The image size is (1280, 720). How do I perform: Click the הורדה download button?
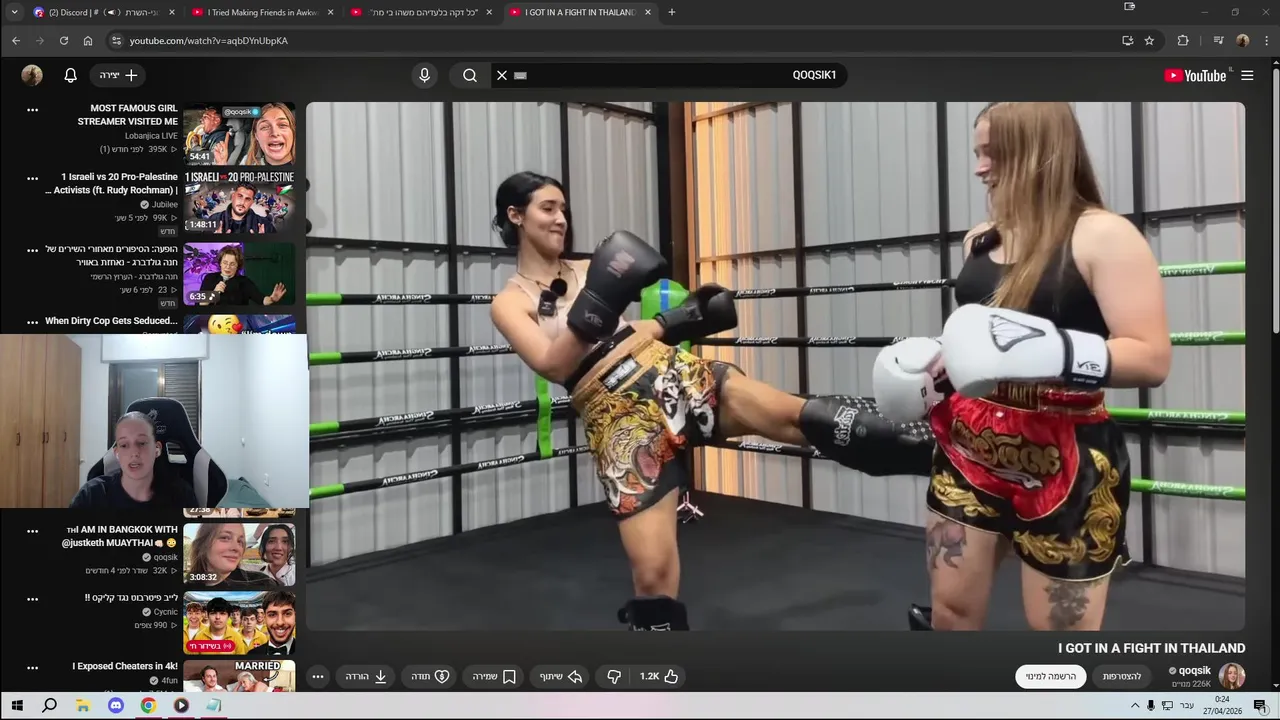pos(366,676)
